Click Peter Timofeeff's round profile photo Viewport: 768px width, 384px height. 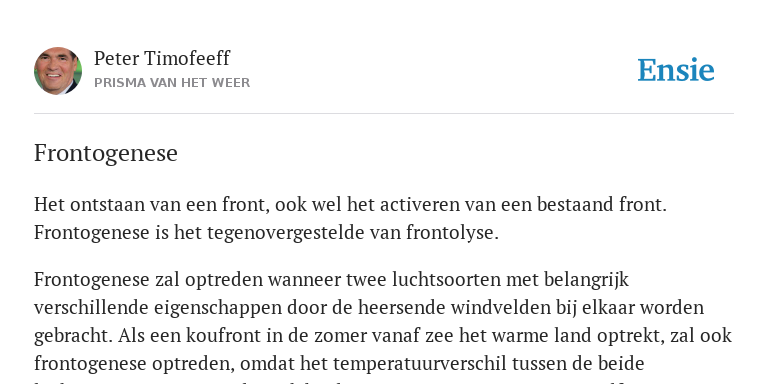tap(58, 71)
